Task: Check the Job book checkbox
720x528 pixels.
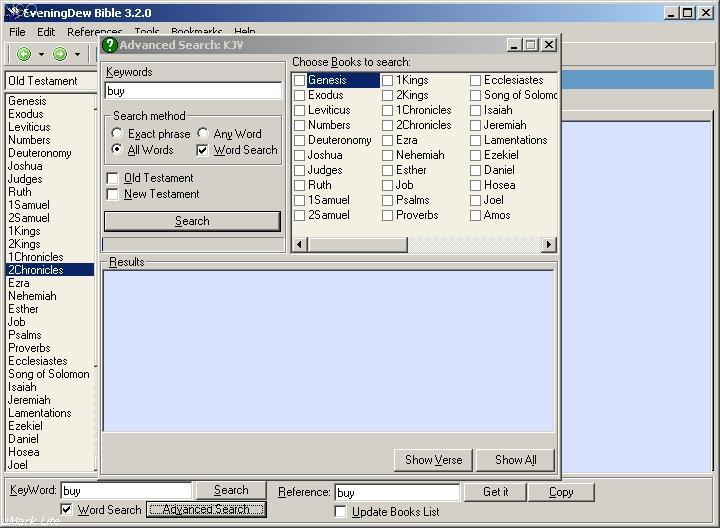Action: [x=388, y=185]
